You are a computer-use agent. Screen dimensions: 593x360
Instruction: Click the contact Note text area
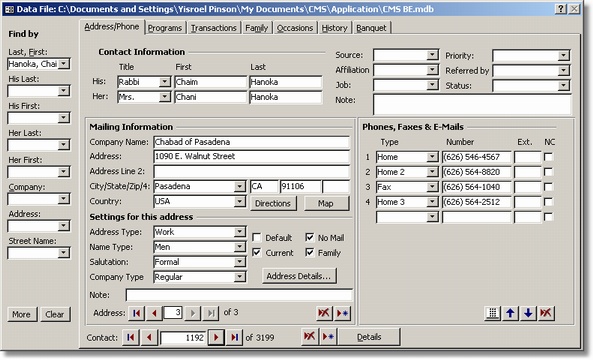click(x=472, y=104)
